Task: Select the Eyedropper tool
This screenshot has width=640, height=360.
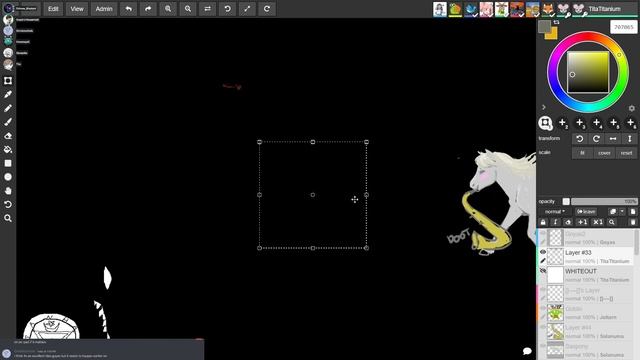Action: tap(8, 94)
